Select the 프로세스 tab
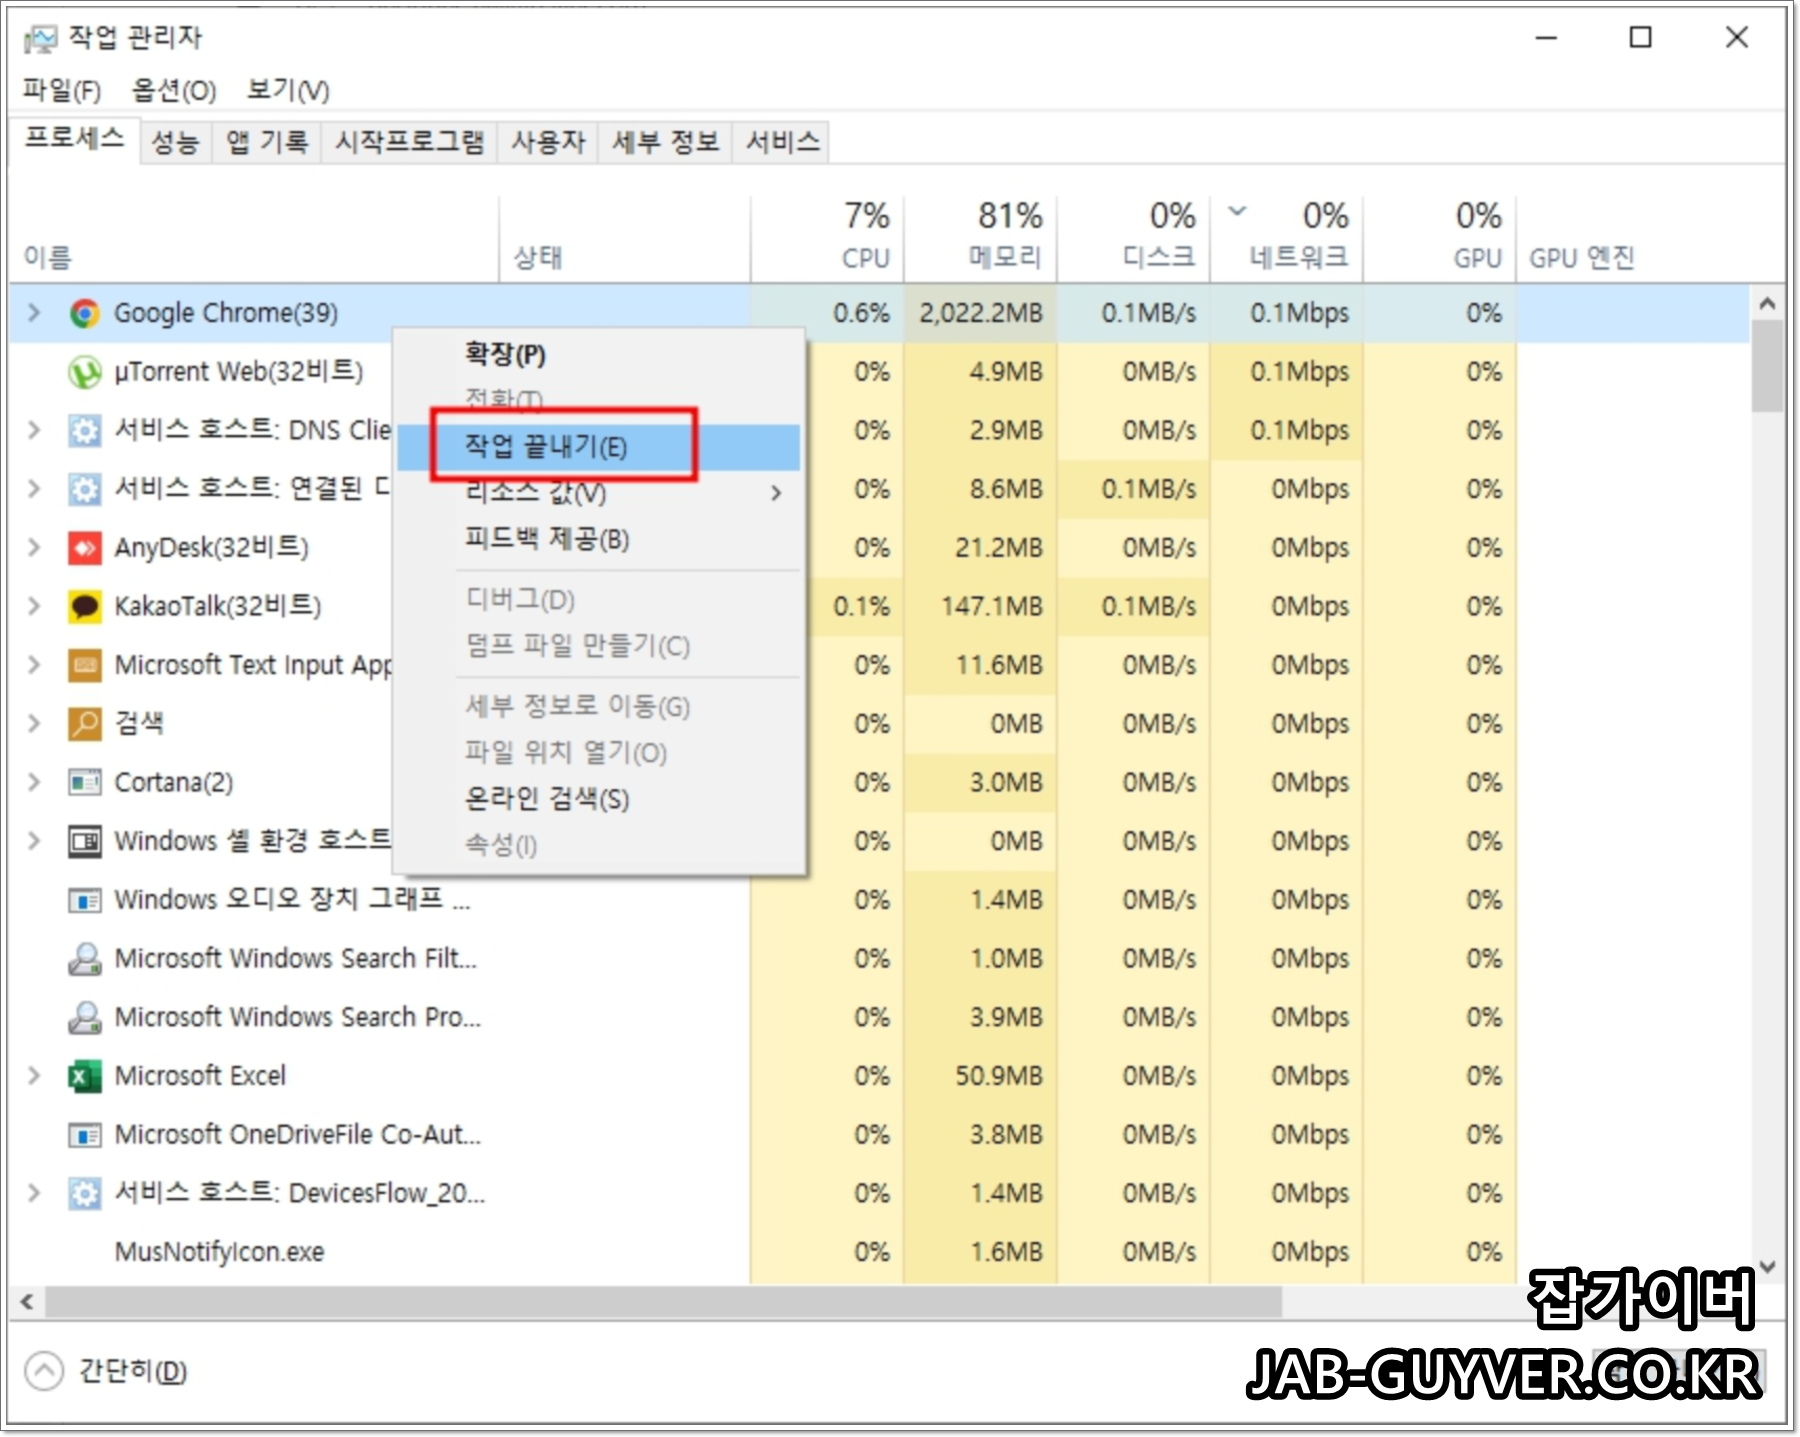Image resolution: width=1800 pixels, height=1437 pixels. (x=74, y=138)
